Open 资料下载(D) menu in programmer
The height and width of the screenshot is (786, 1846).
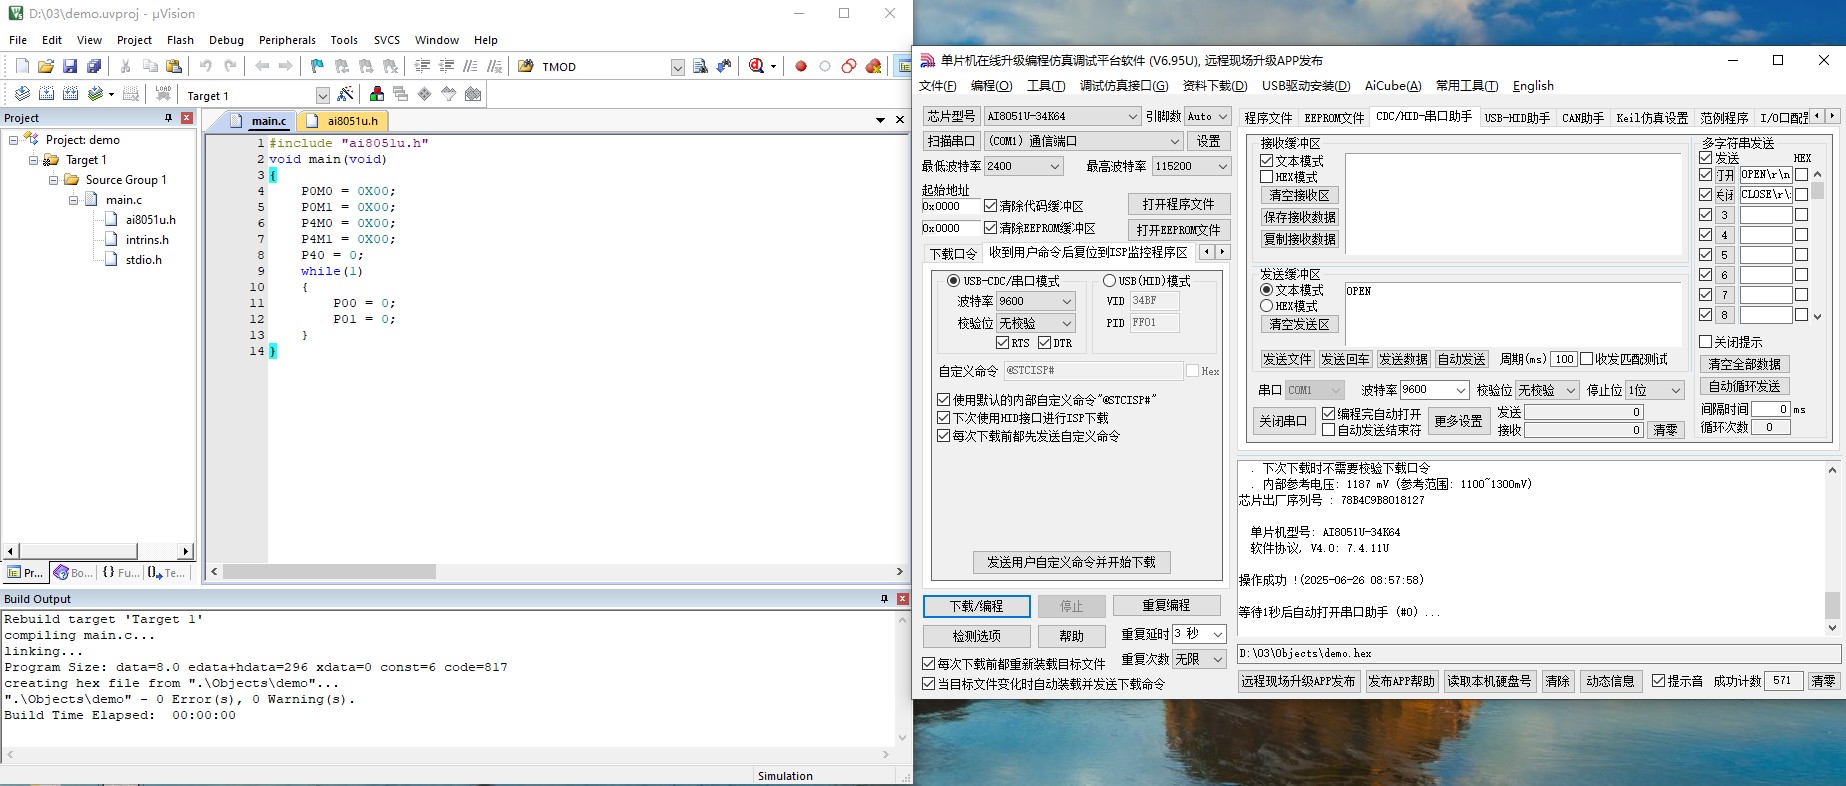1215,86
